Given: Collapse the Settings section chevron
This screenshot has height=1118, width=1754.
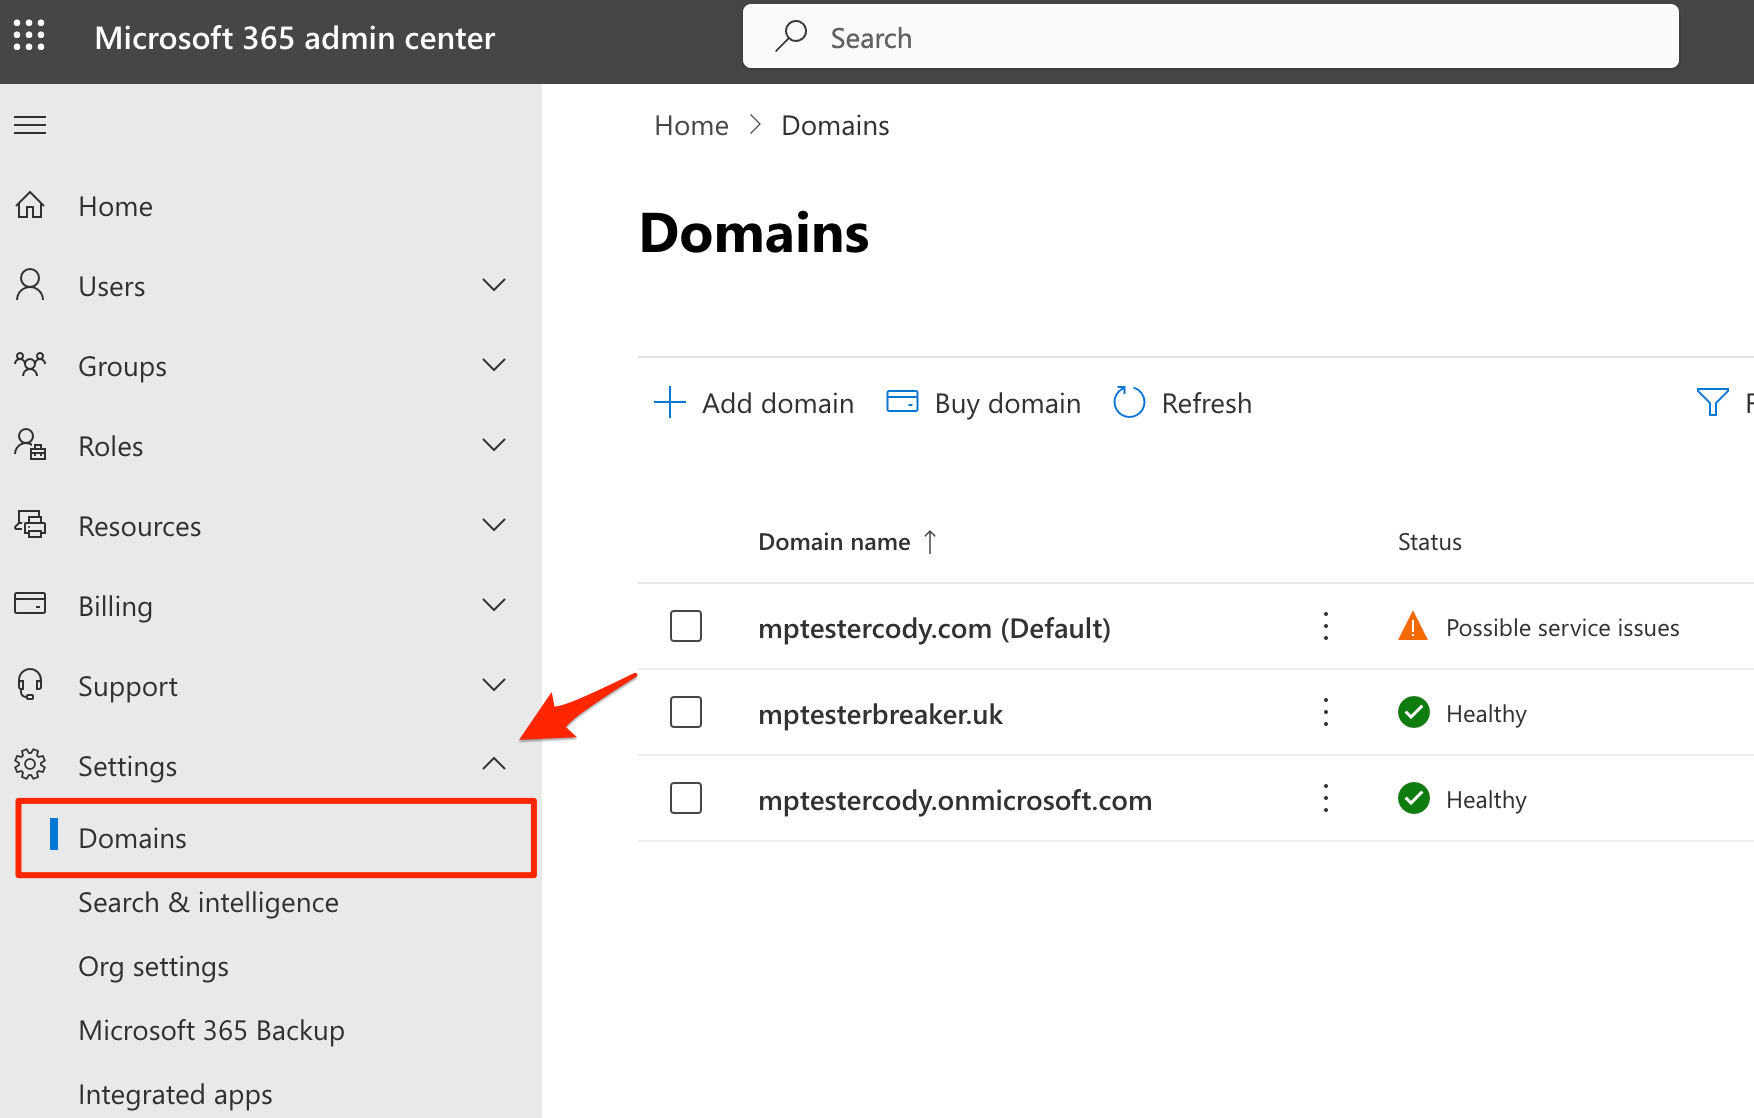Looking at the screenshot, I should (x=494, y=764).
